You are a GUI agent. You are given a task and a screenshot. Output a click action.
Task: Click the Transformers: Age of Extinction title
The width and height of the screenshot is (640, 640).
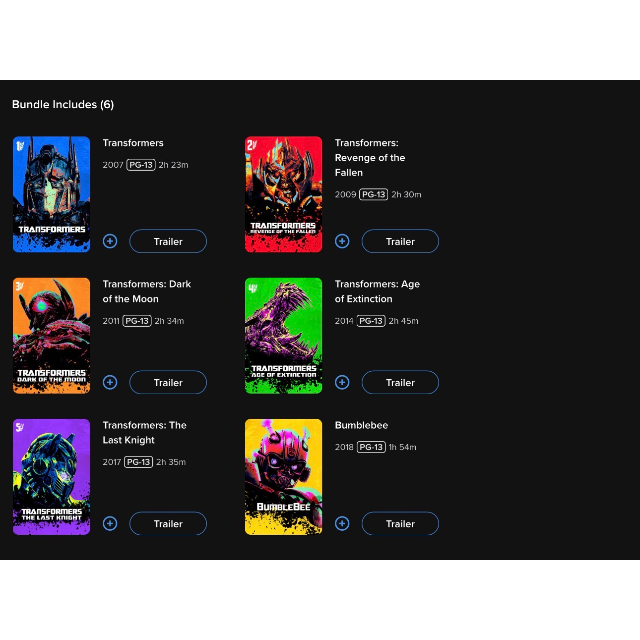[x=377, y=291]
